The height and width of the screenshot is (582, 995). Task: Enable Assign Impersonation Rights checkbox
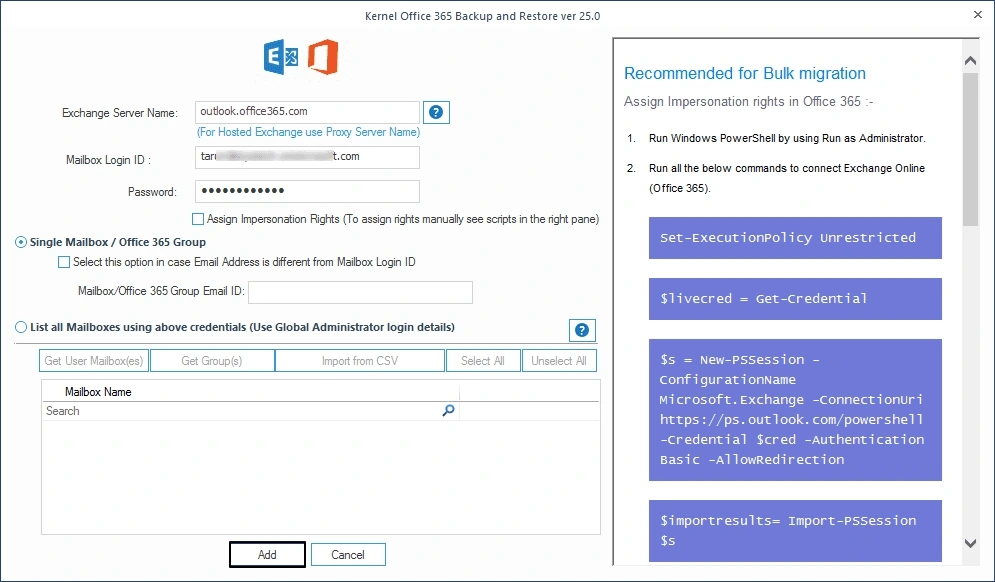click(x=198, y=219)
